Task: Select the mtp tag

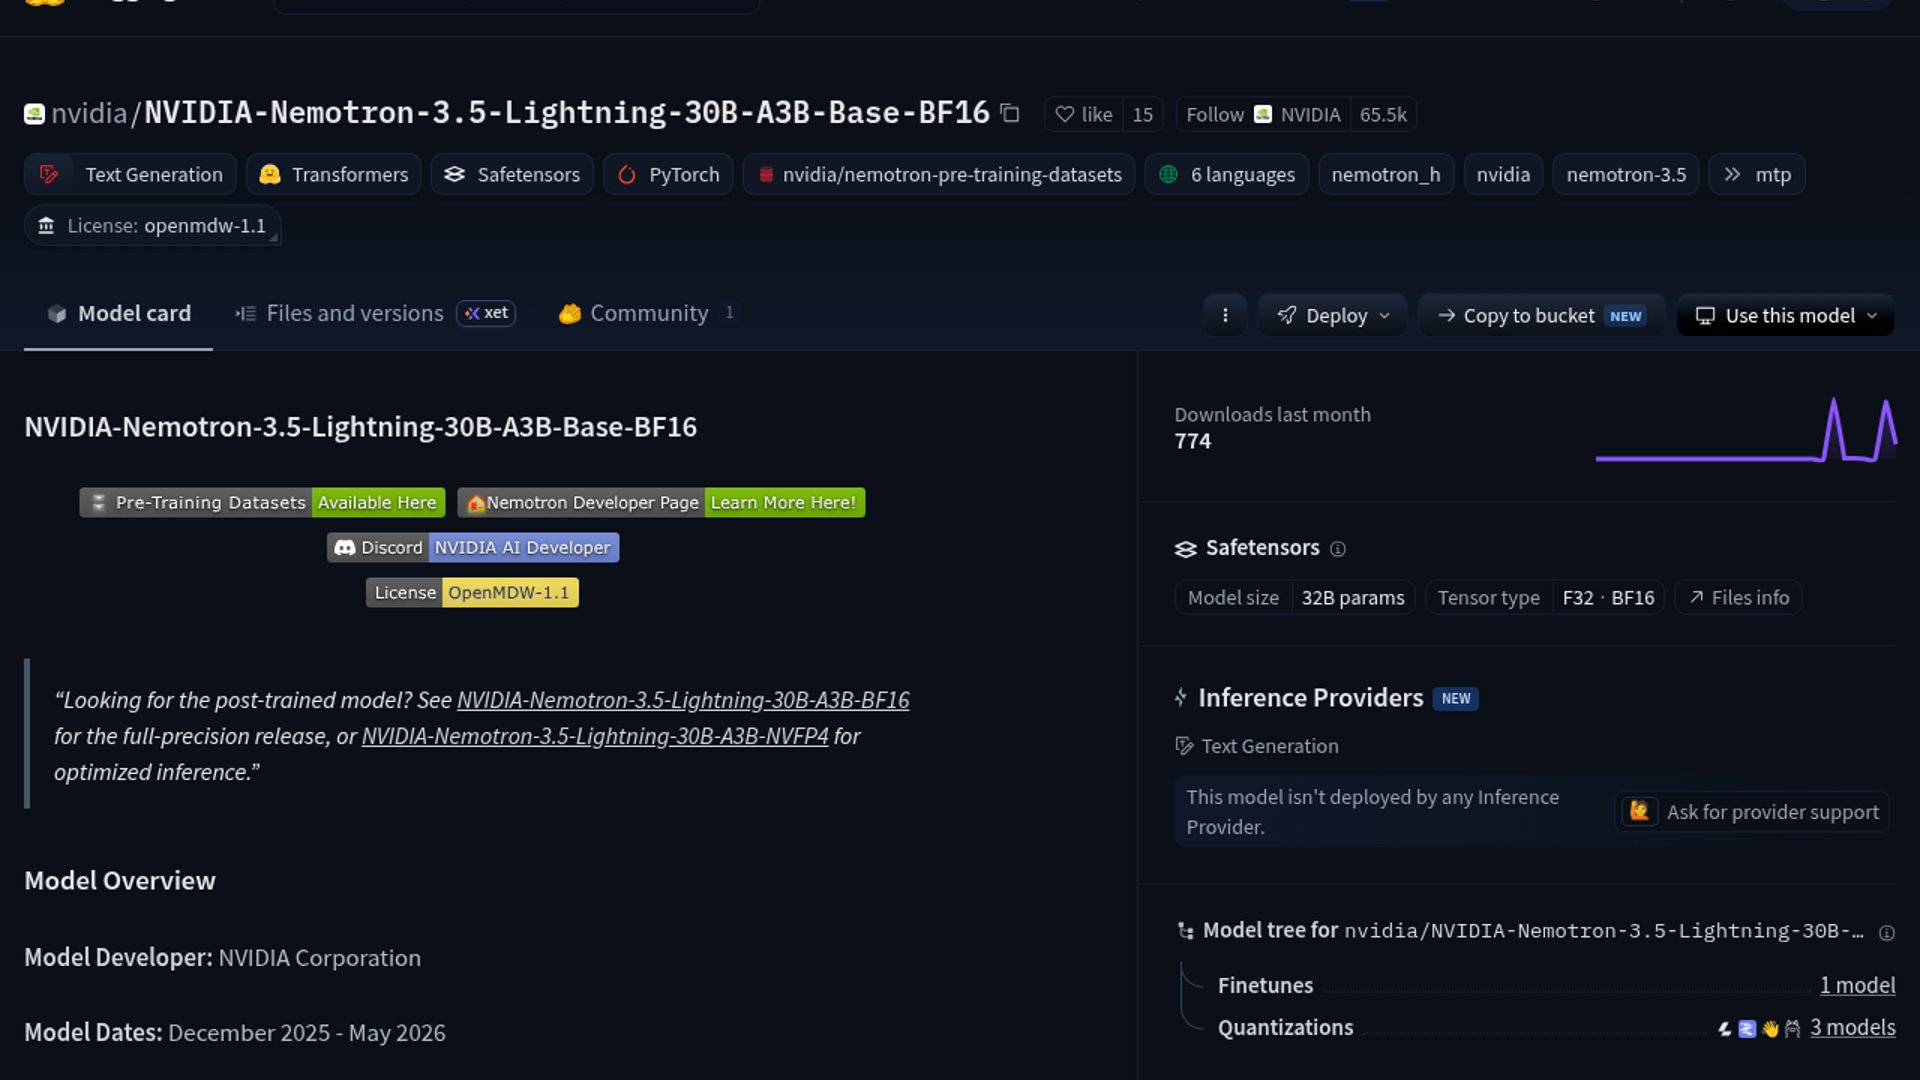Action: click(1757, 174)
